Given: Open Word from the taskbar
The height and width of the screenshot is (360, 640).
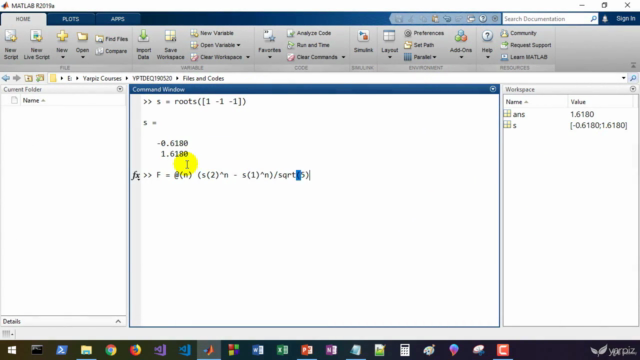Looking at the screenshot, I should pyautogui.click(x=258, y=350).
